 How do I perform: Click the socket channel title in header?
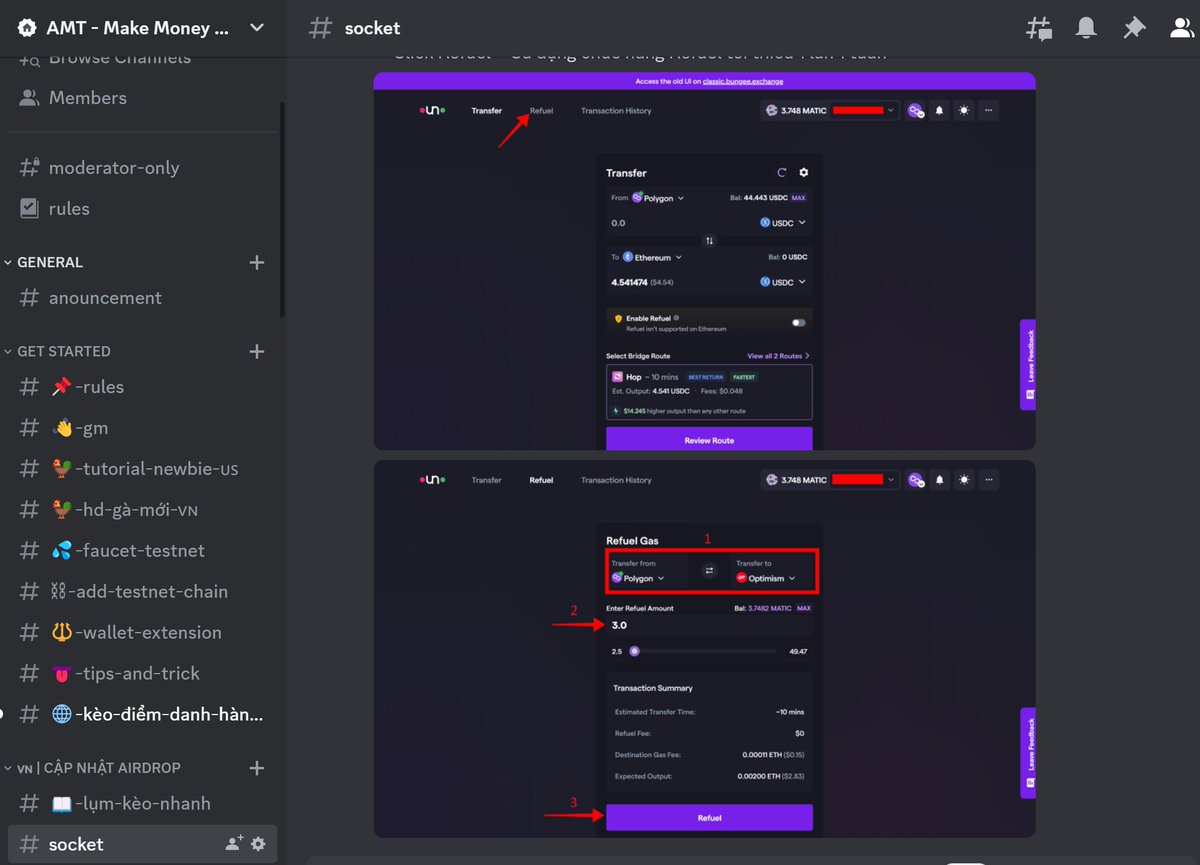pos(372,28)
